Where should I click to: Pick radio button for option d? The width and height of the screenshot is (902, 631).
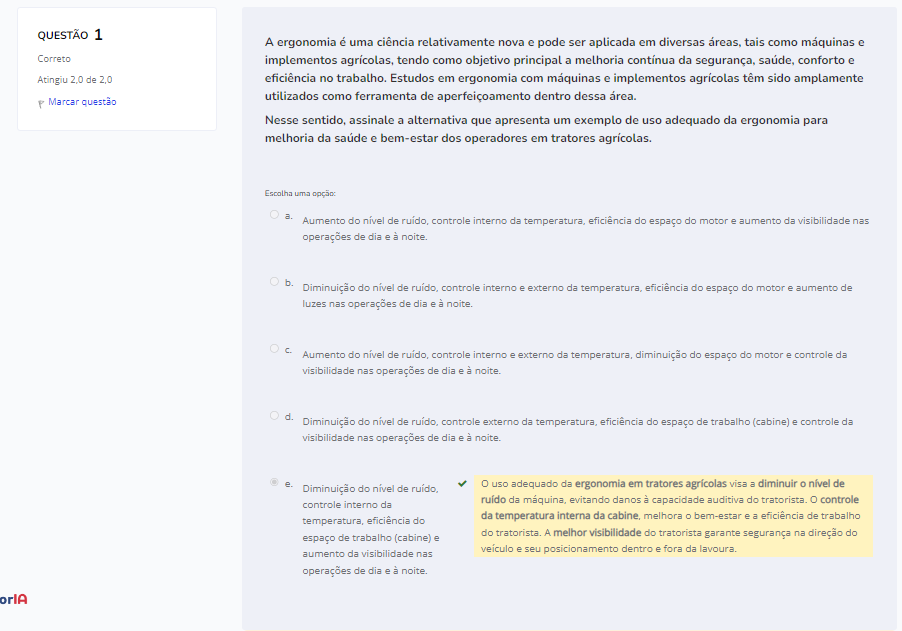coord(274,416)
